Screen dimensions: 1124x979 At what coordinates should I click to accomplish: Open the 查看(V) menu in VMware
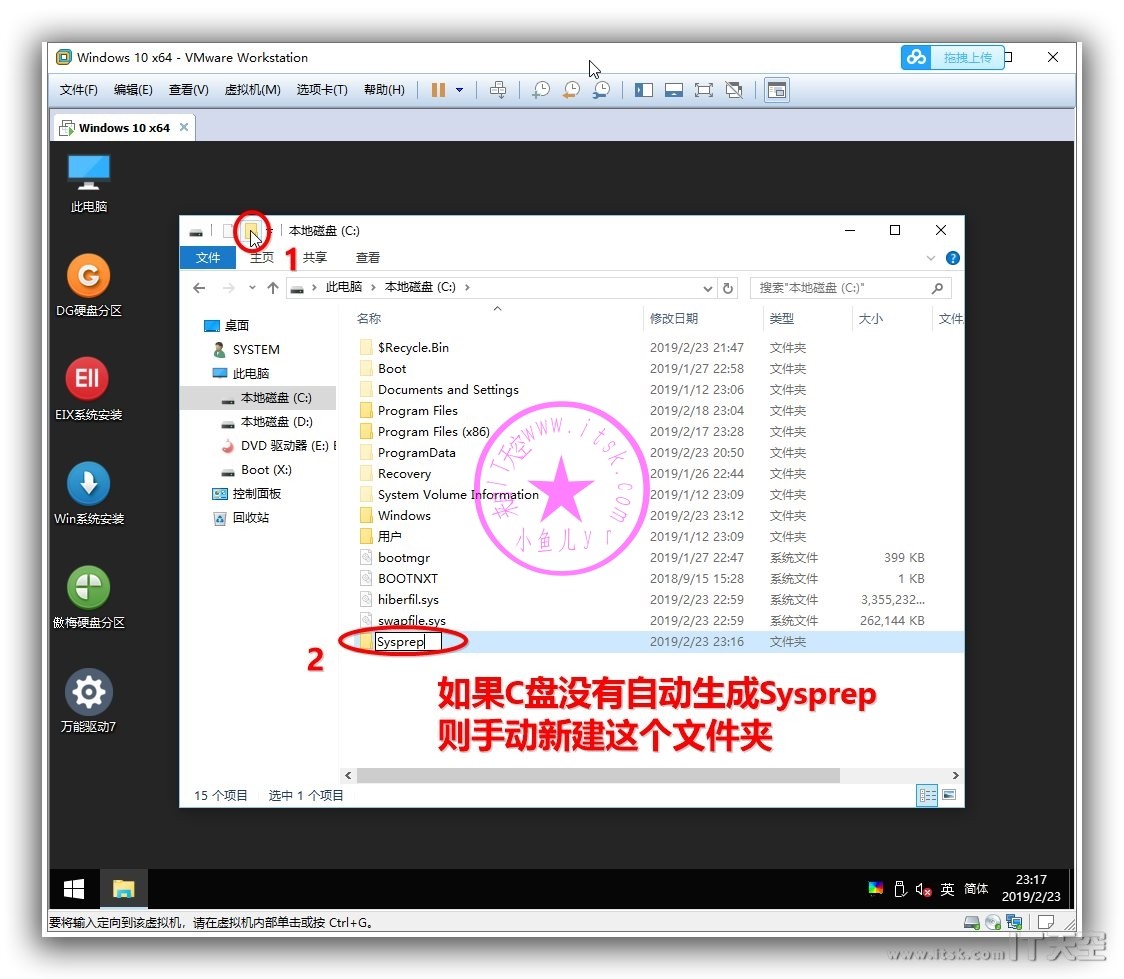tap(189, 90)
